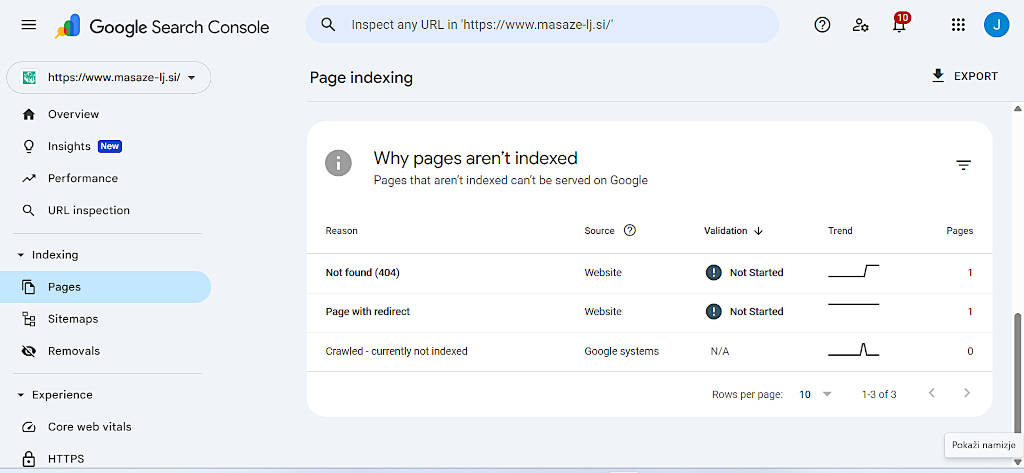Collapse the Indexing section
This screenshot has width=1024, height=473.
click(x=22, y=255)
